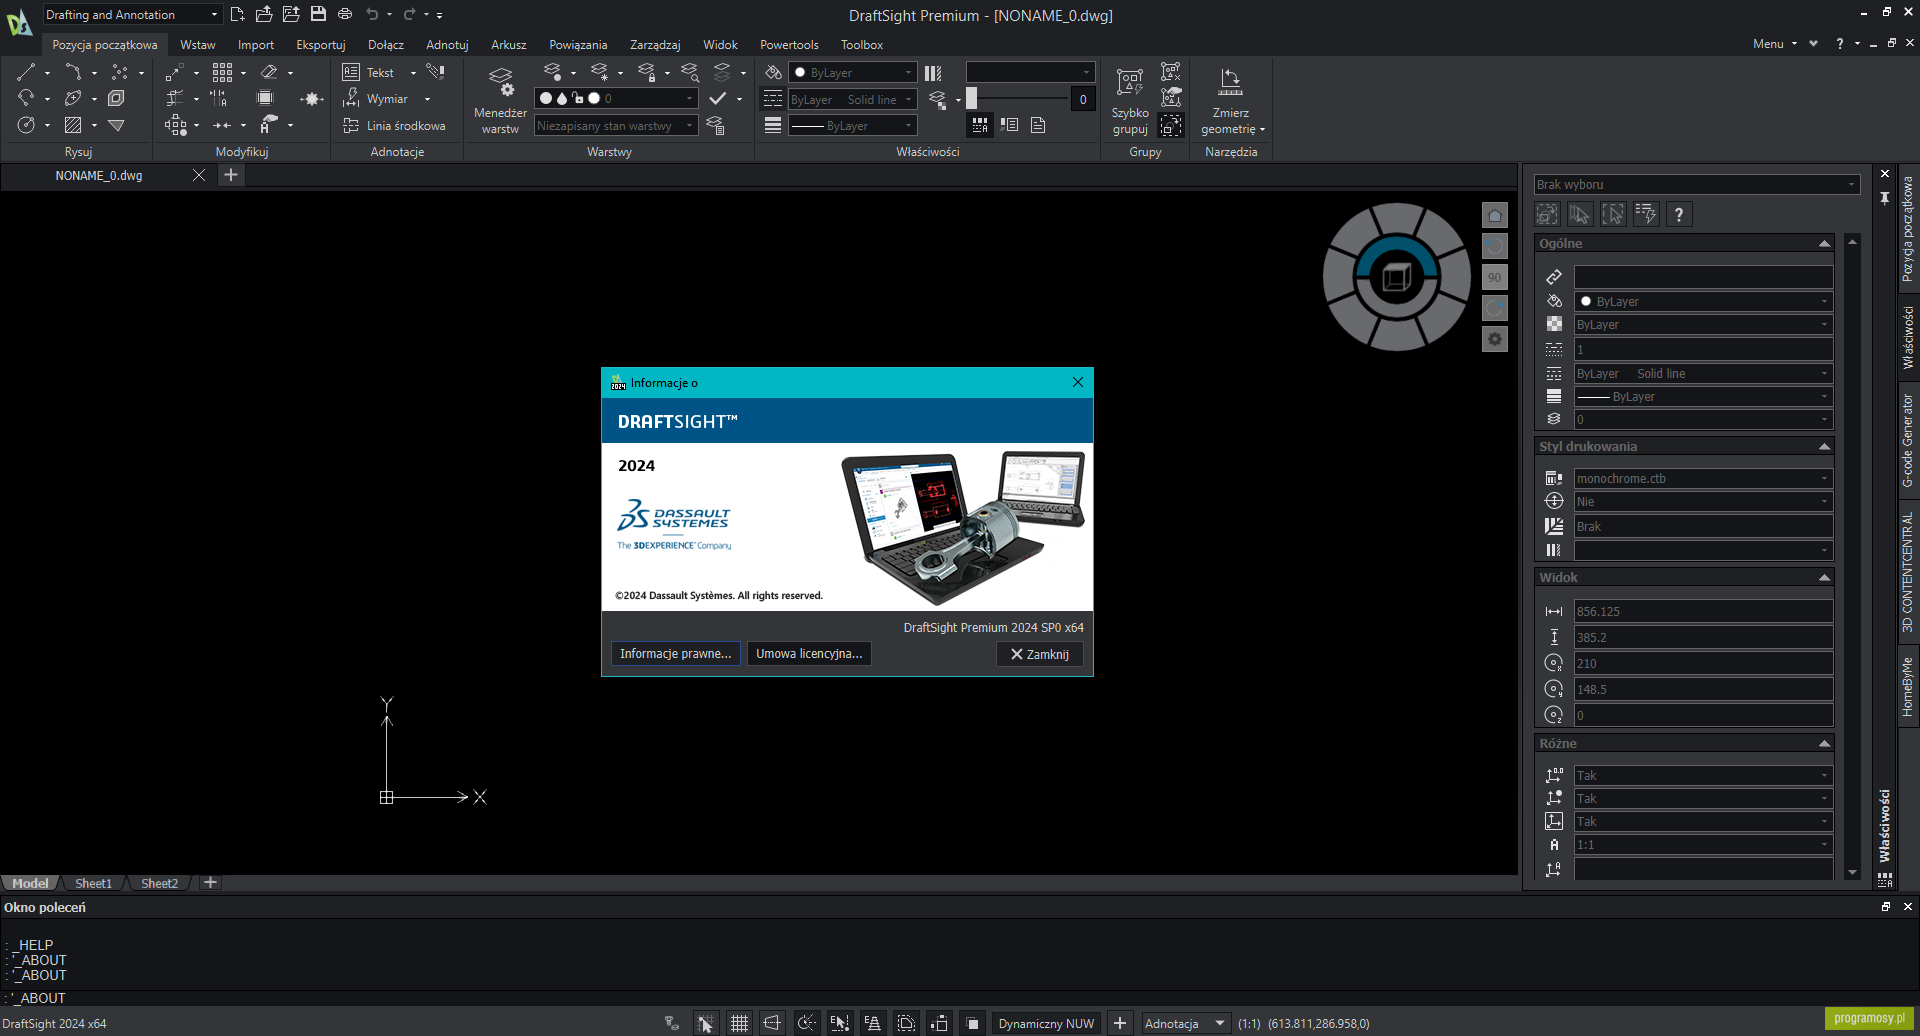Viewport: 1920px width, 1036px height.
Task: Click the 856.125 width field
Action: (x=1703, y=611)
